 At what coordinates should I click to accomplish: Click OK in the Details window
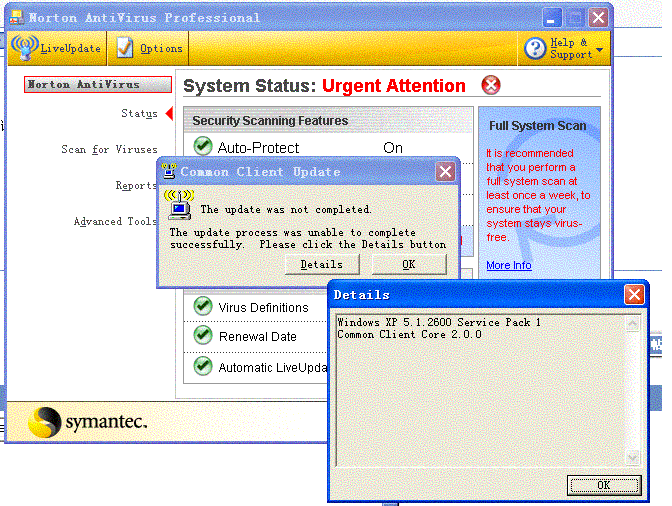[604, 485]
